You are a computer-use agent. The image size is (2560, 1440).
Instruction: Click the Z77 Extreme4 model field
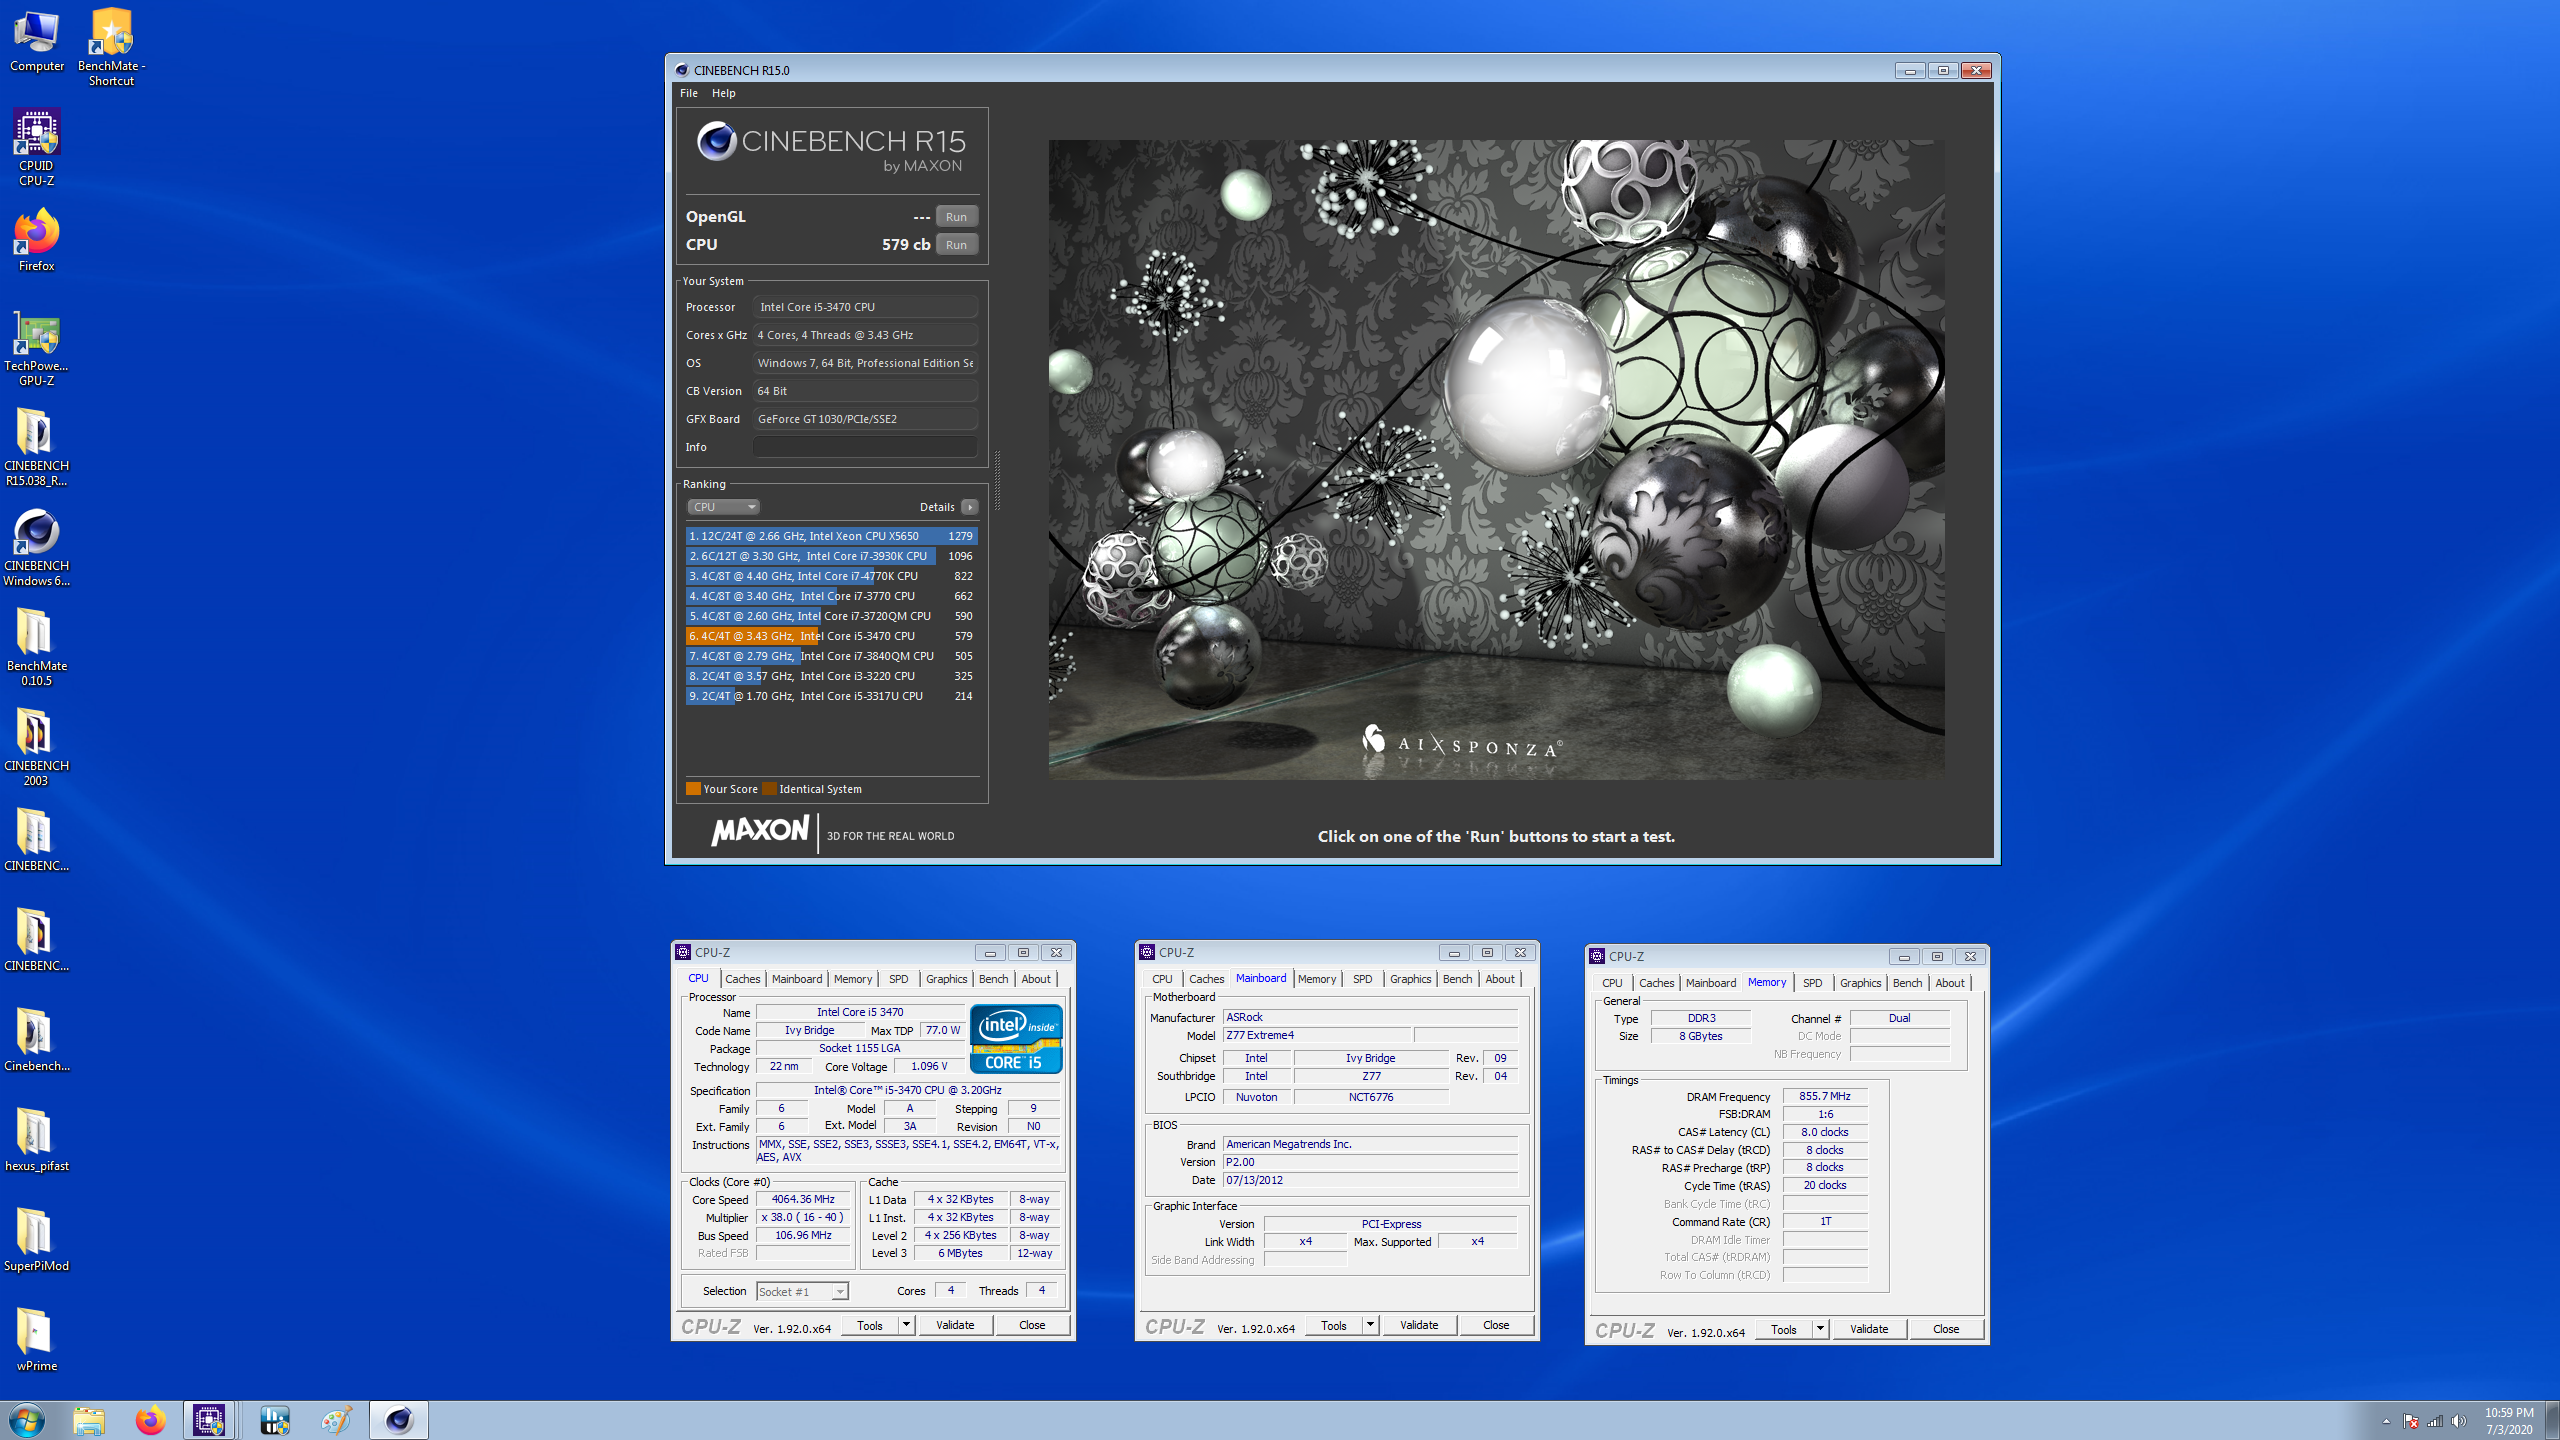(1316, 1035)
